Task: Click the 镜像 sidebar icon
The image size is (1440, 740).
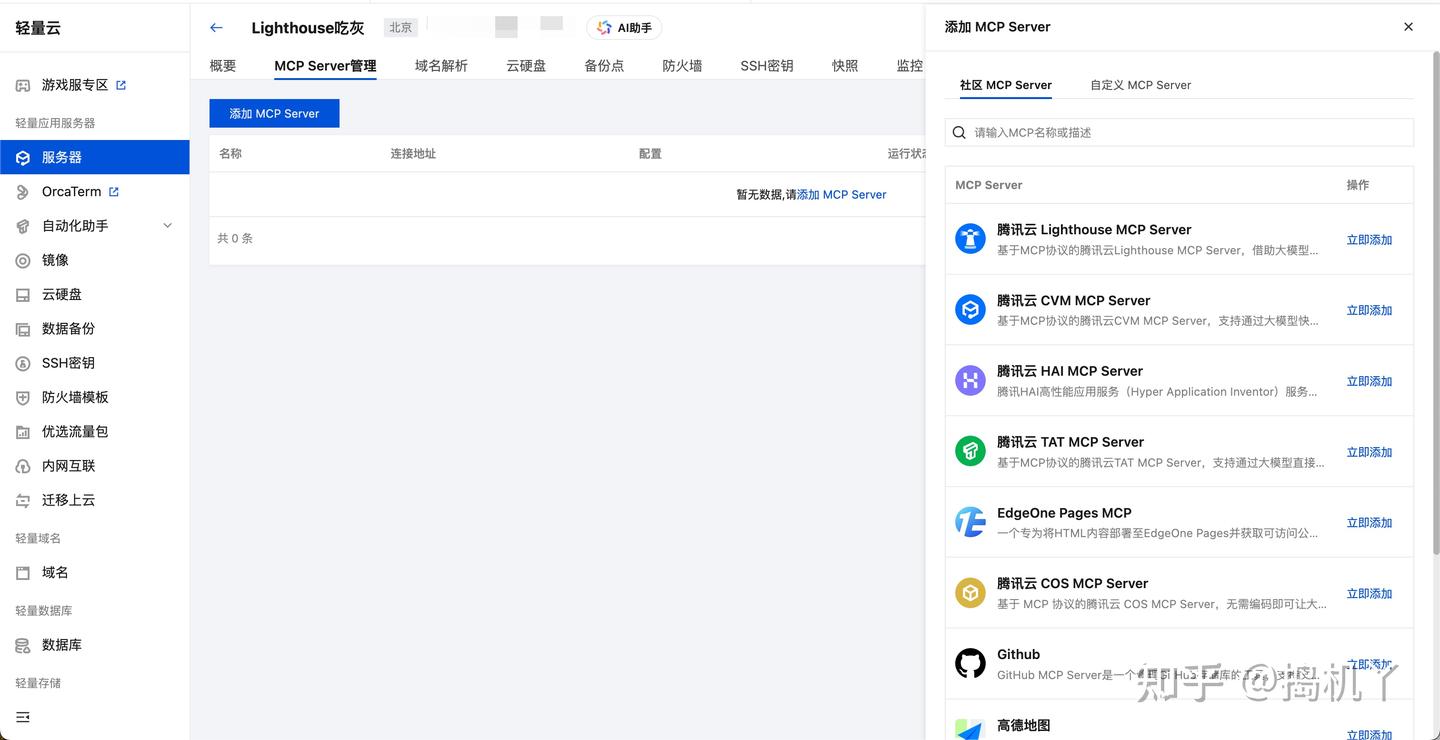Action: point(22,260)
